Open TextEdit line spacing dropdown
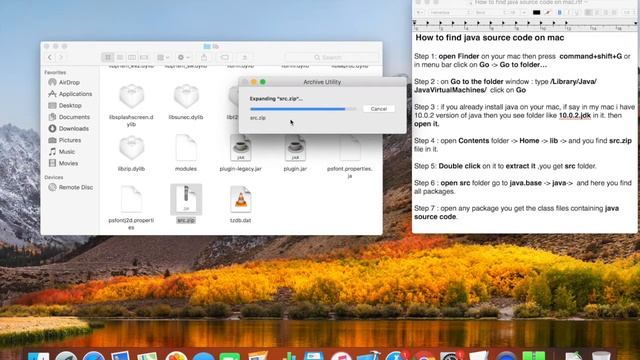Image resolution: width=640 pixels, height=360 pixels. (x=628, y=13)
